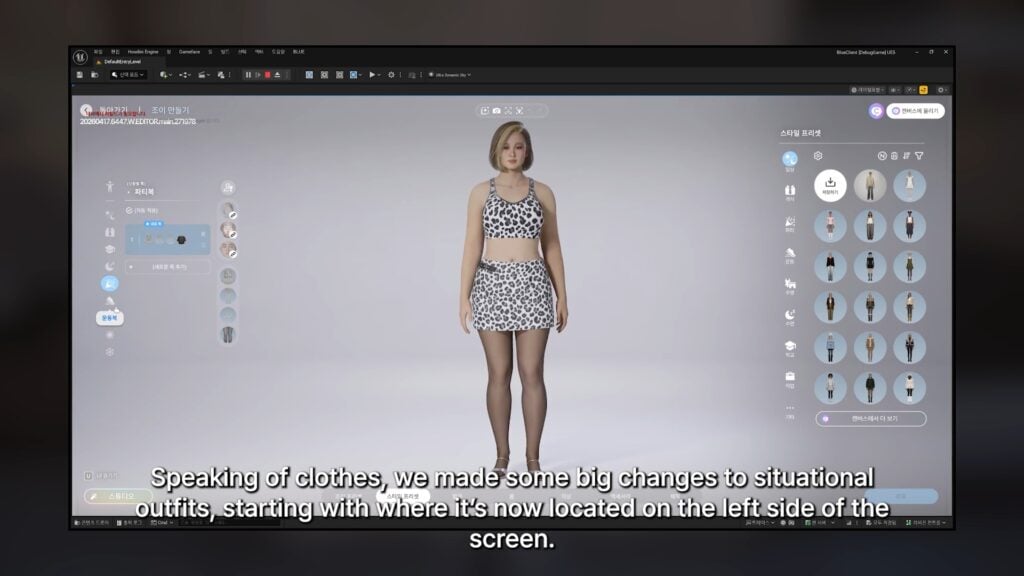
Task: Click the 저장하기 save preset button
Action: pos(830,183)
